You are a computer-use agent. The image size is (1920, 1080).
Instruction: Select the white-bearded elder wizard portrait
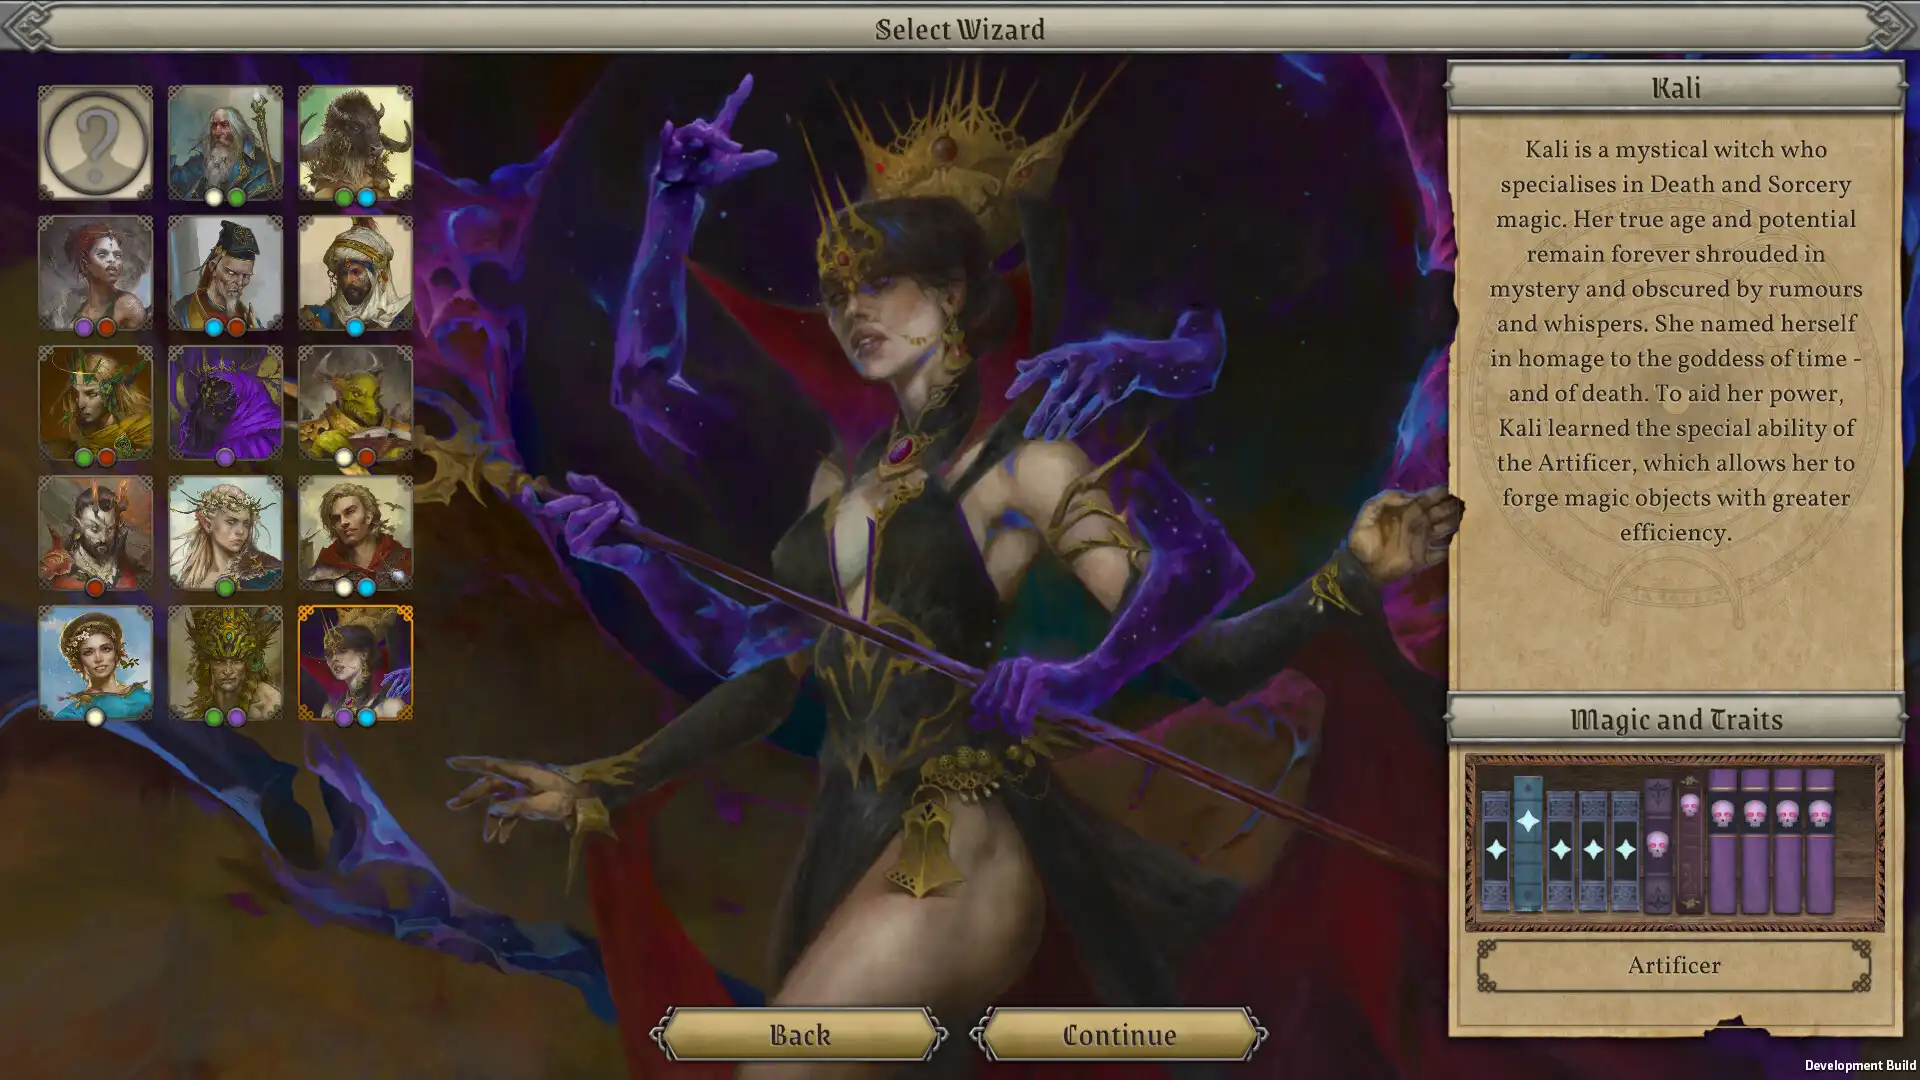click(225, 142)
